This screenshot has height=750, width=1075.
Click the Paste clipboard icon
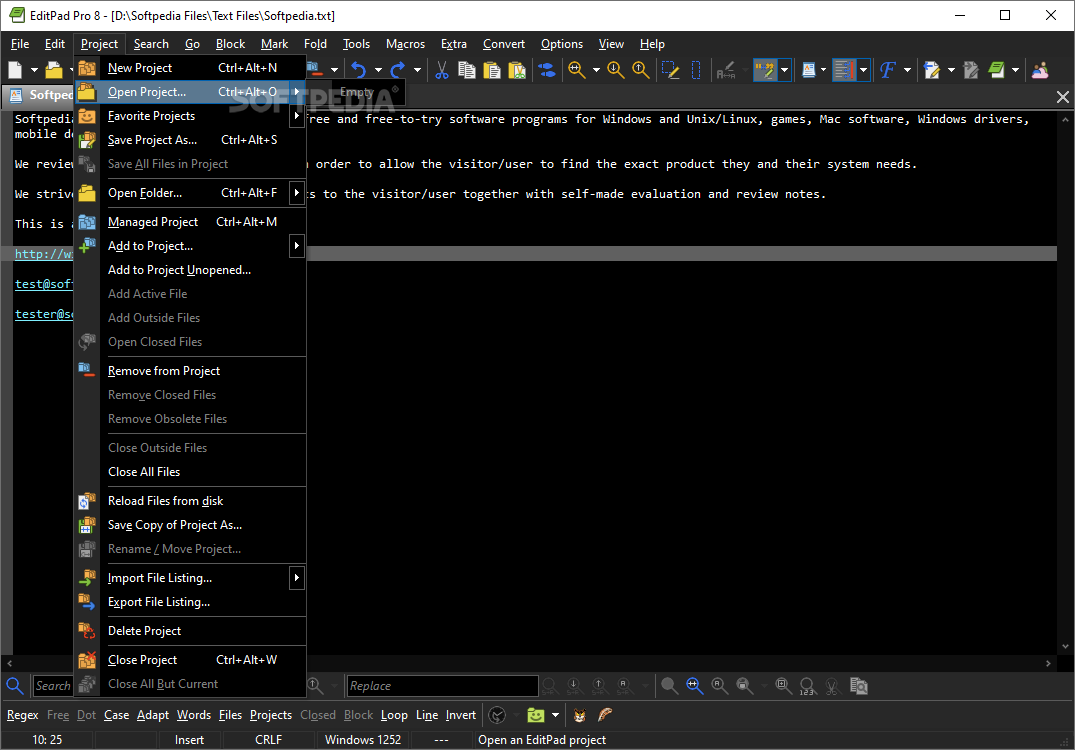click(492, 69)
